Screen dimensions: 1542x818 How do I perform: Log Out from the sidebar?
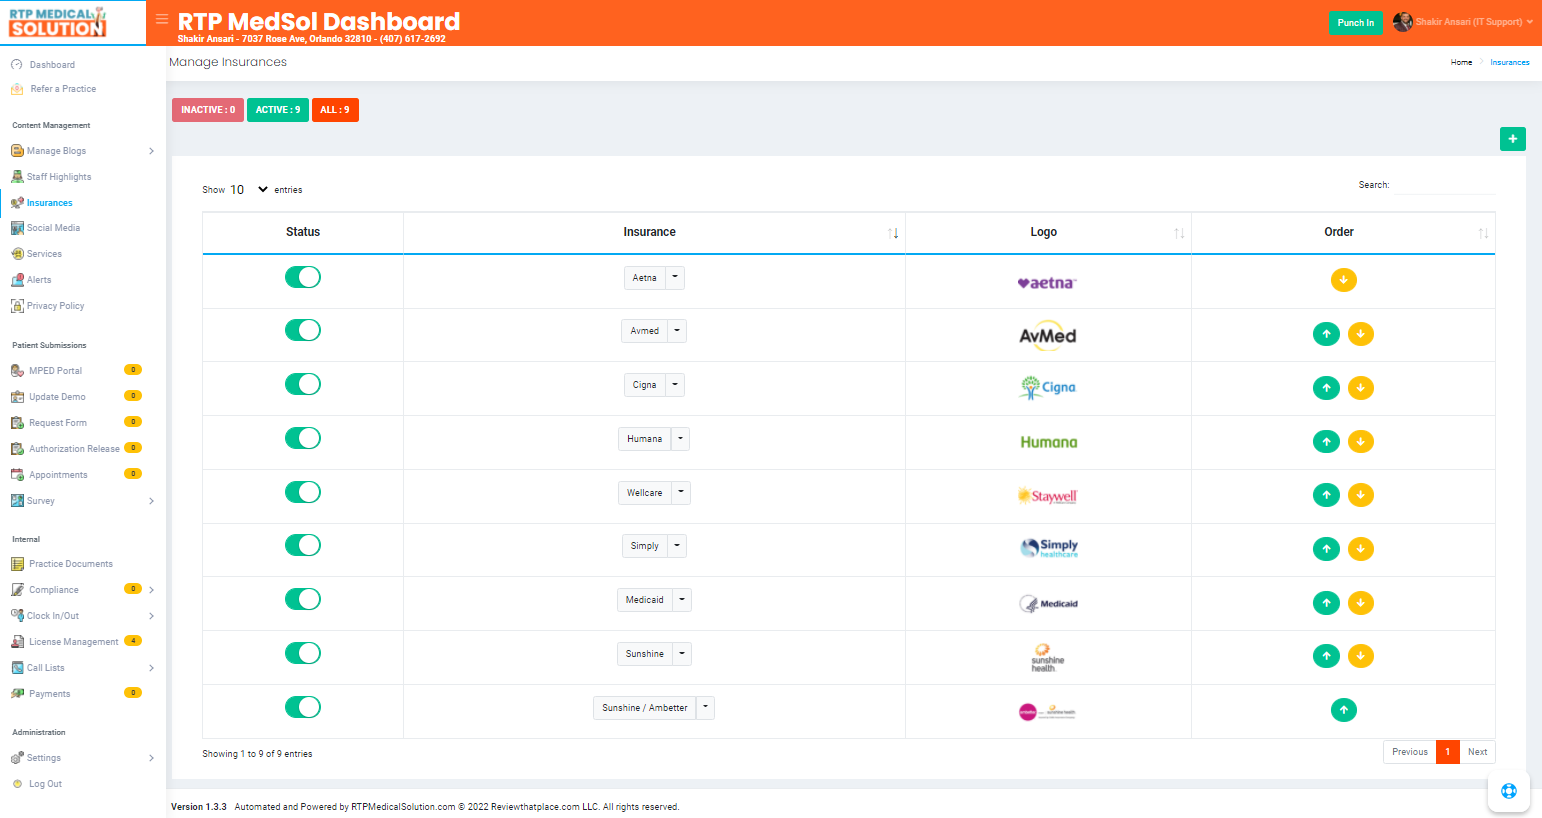[x=45, y=784]
